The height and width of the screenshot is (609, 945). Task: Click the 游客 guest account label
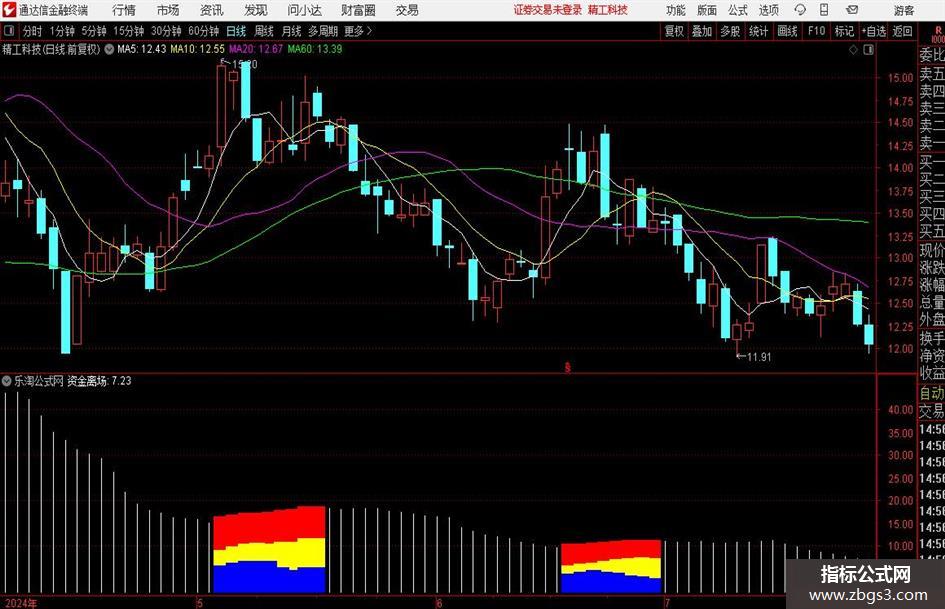[x=903, y=10]
